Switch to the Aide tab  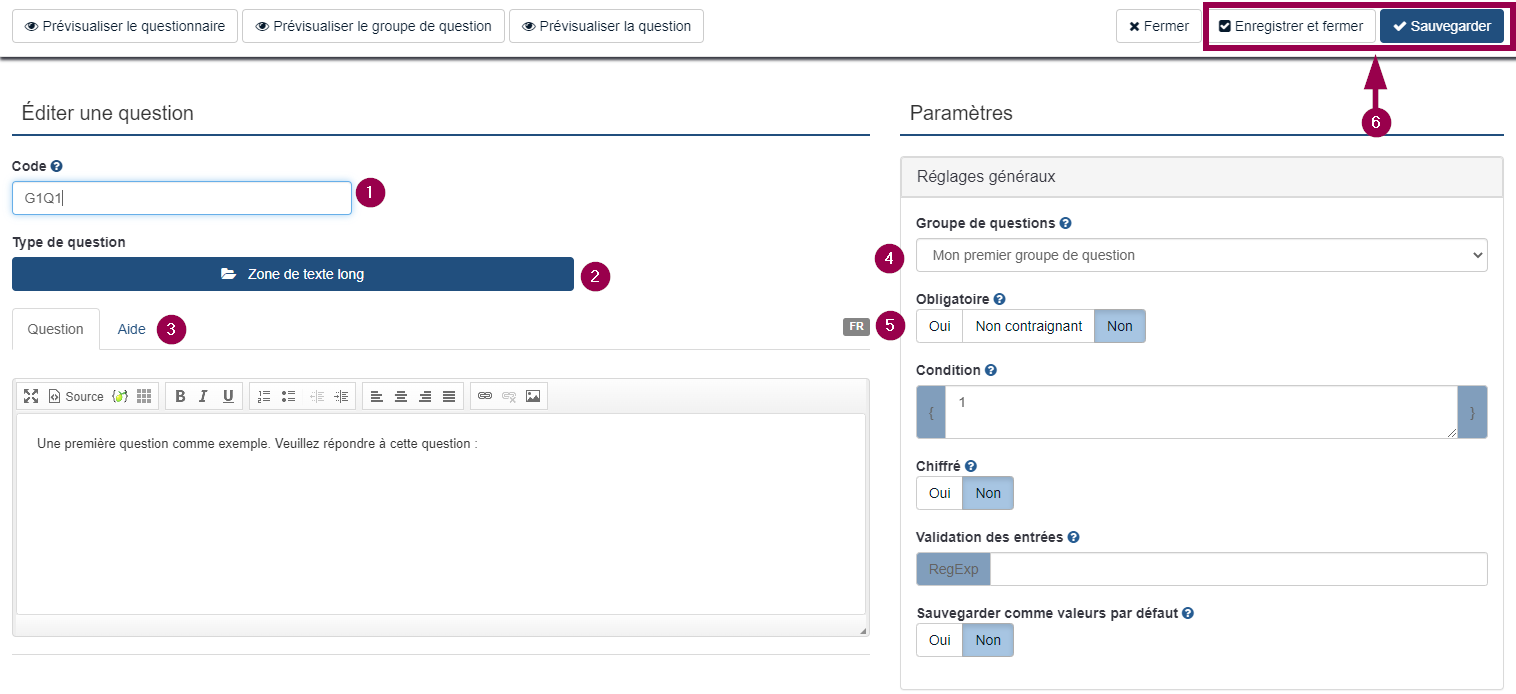click(131, 329)
